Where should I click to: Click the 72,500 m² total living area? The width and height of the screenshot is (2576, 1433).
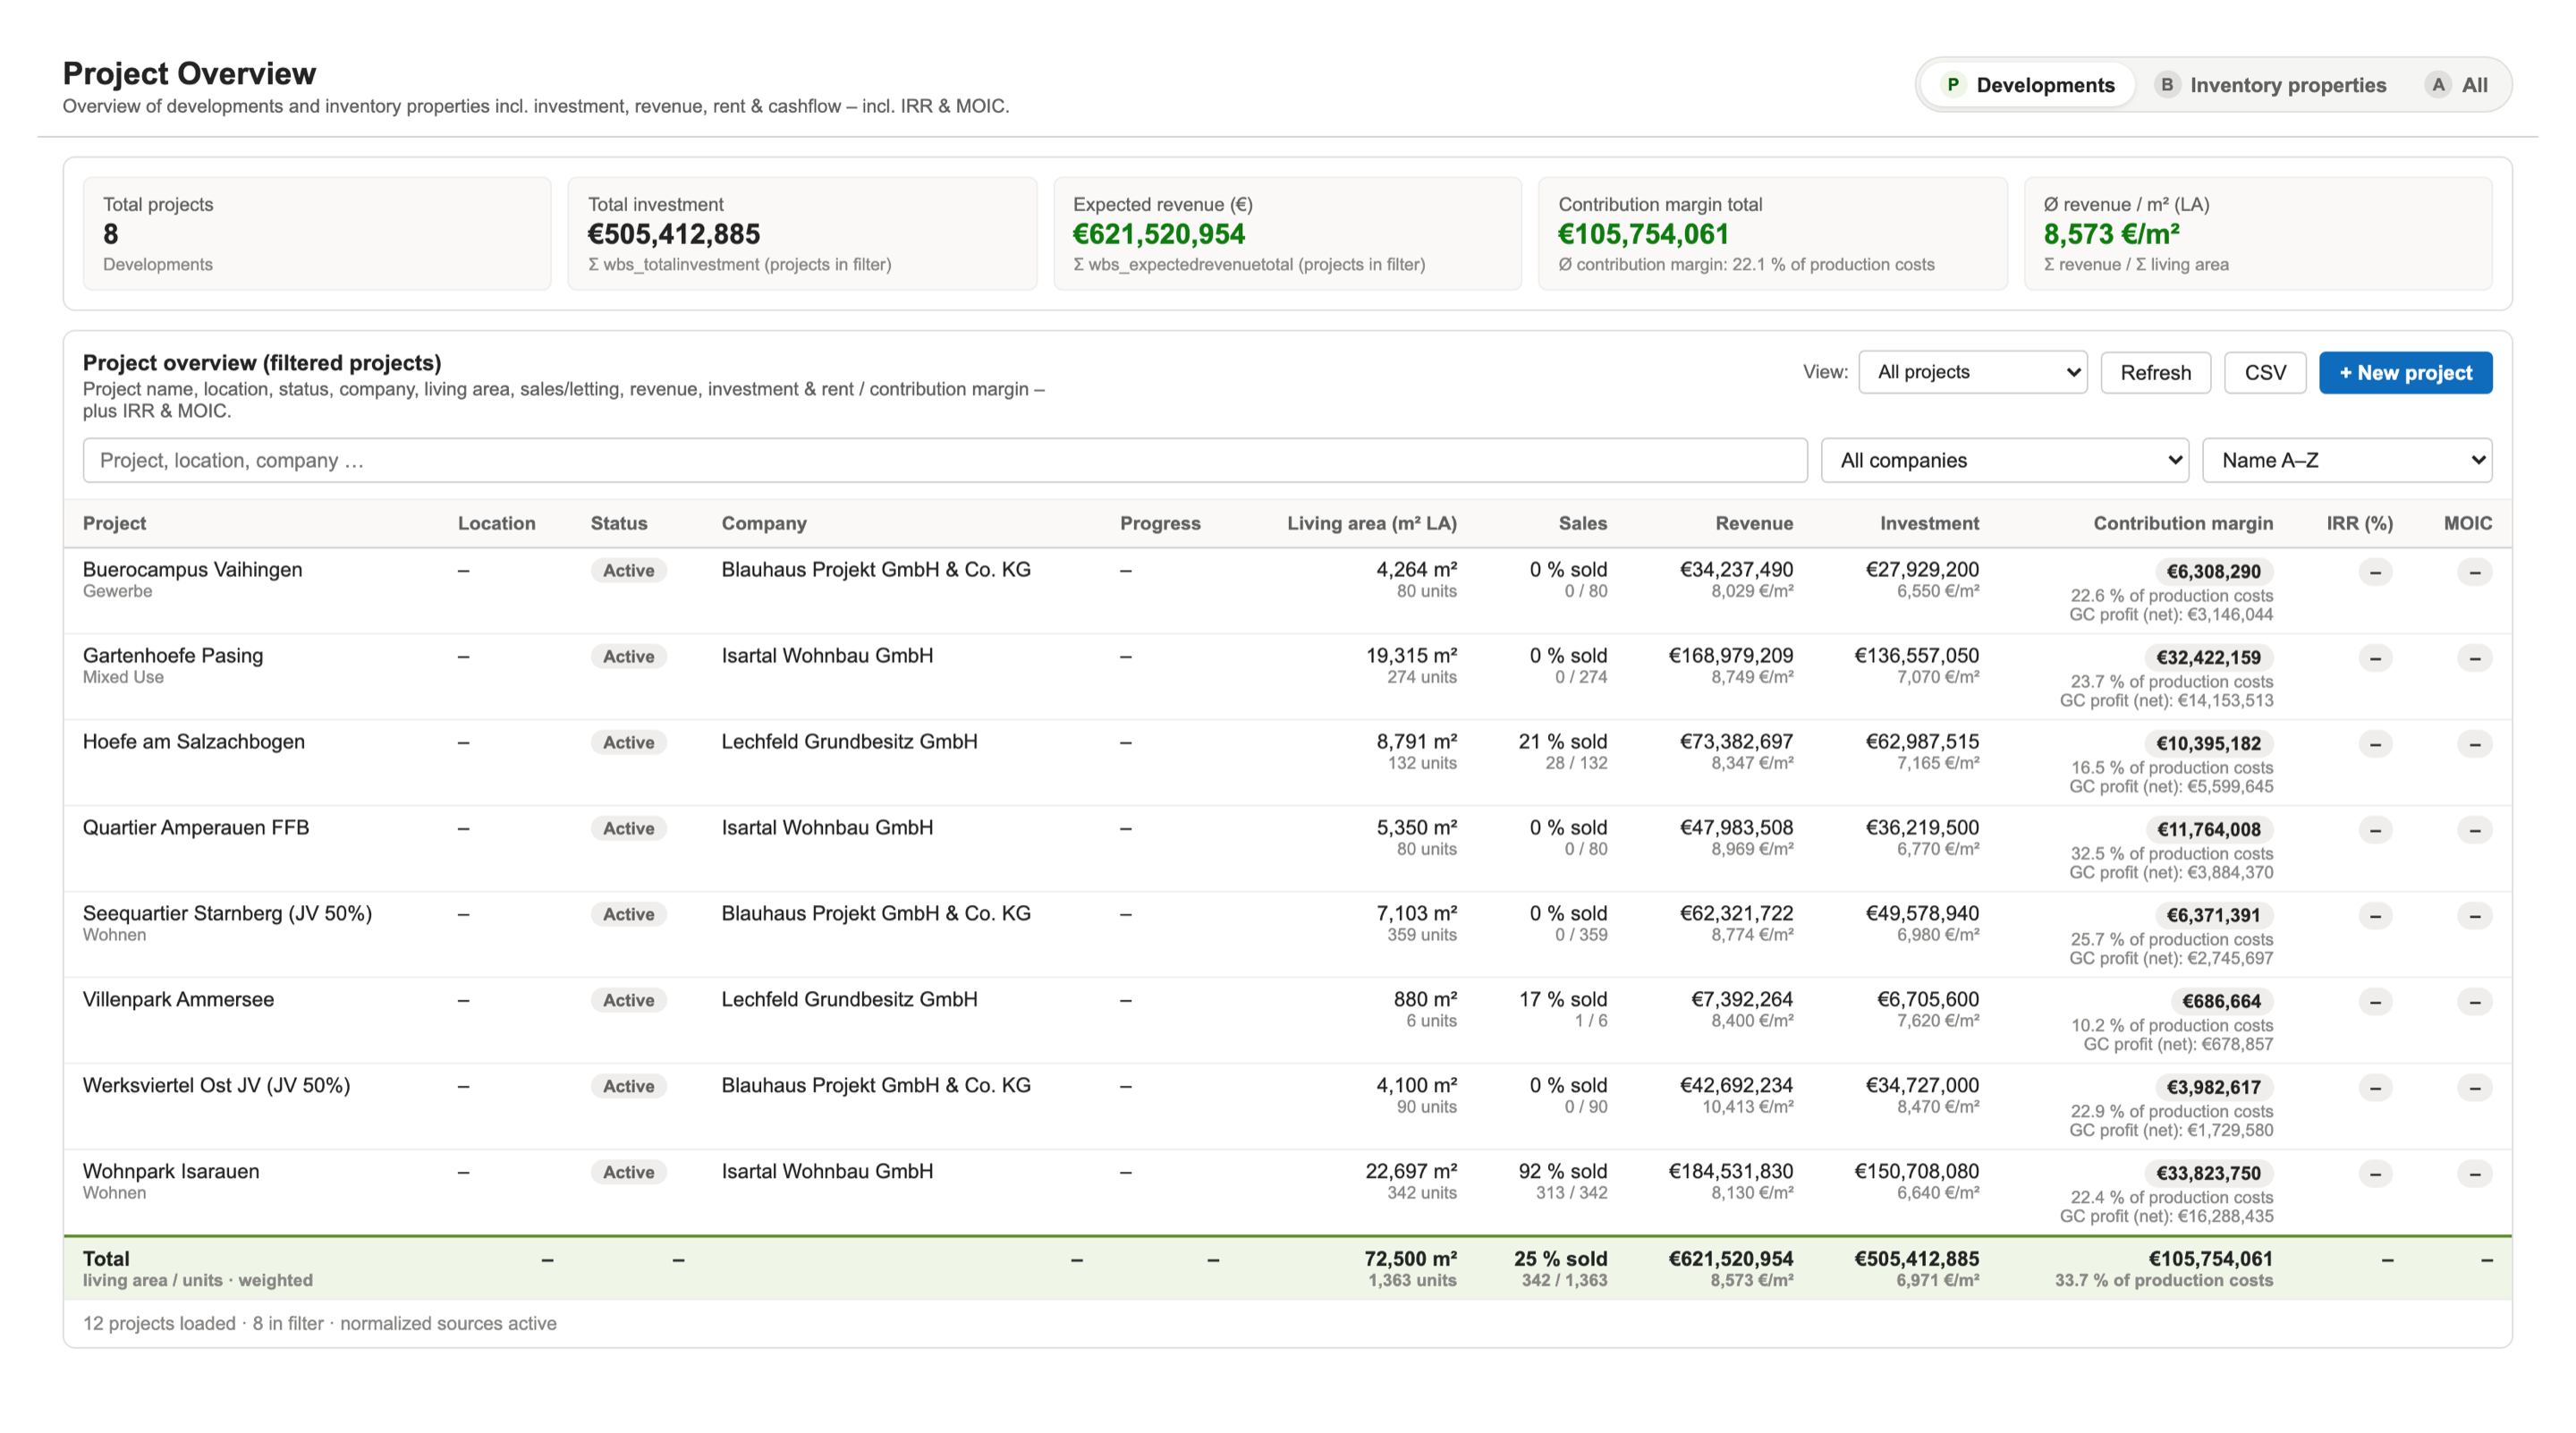[x=1410, y=1258]
